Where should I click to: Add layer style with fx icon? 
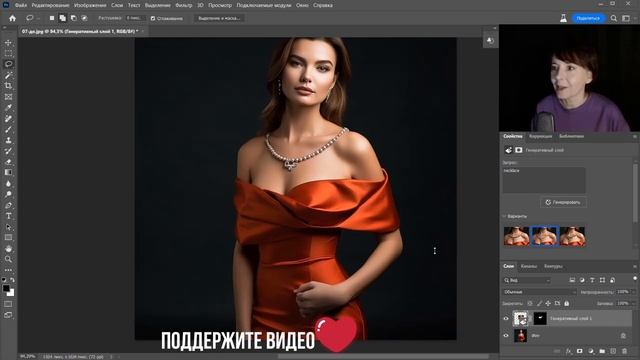(x=569, y=351)
